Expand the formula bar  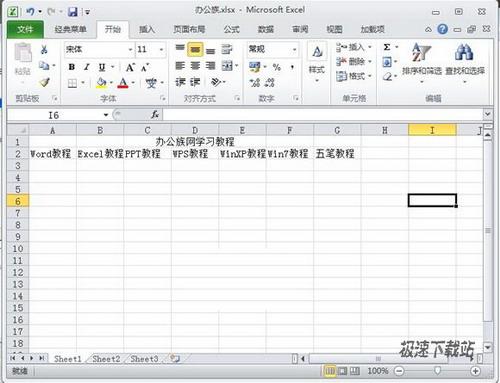point(488,114)
